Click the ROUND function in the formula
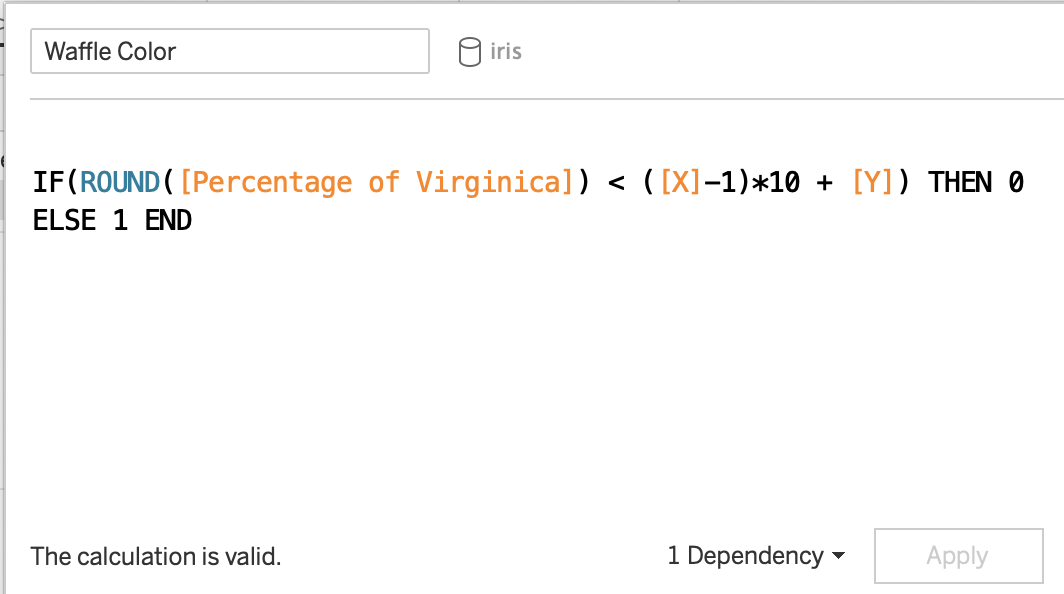 [120, 182]
